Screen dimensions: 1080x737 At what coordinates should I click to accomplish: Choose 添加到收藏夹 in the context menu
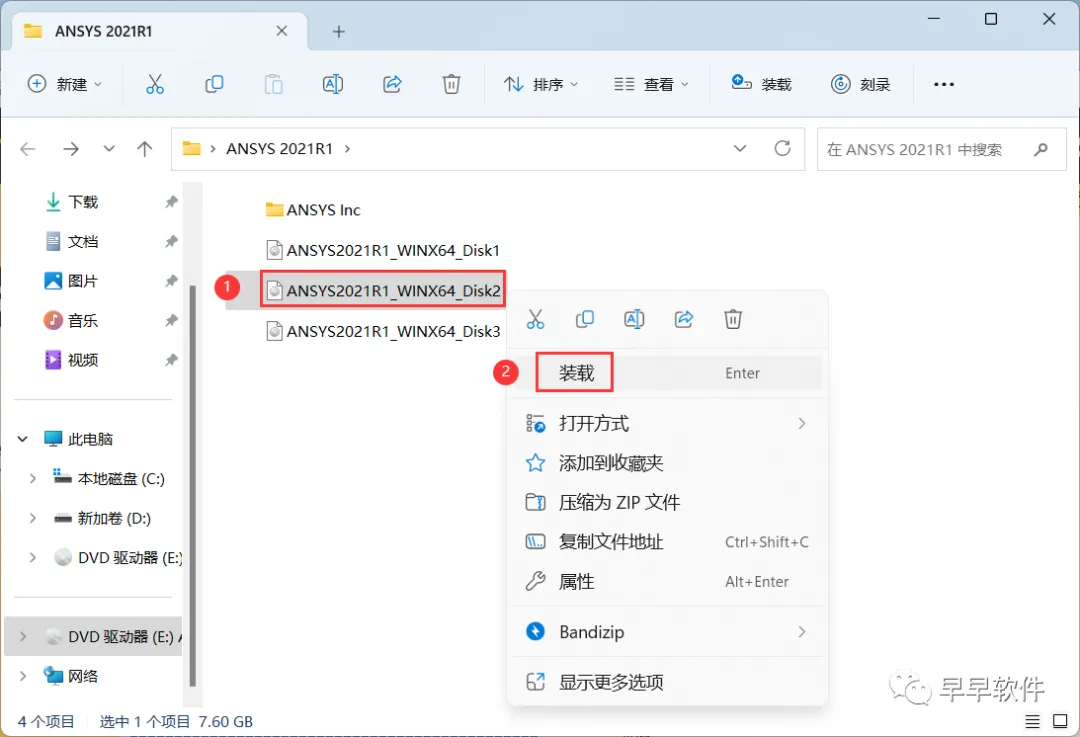[x=667, y=463]
